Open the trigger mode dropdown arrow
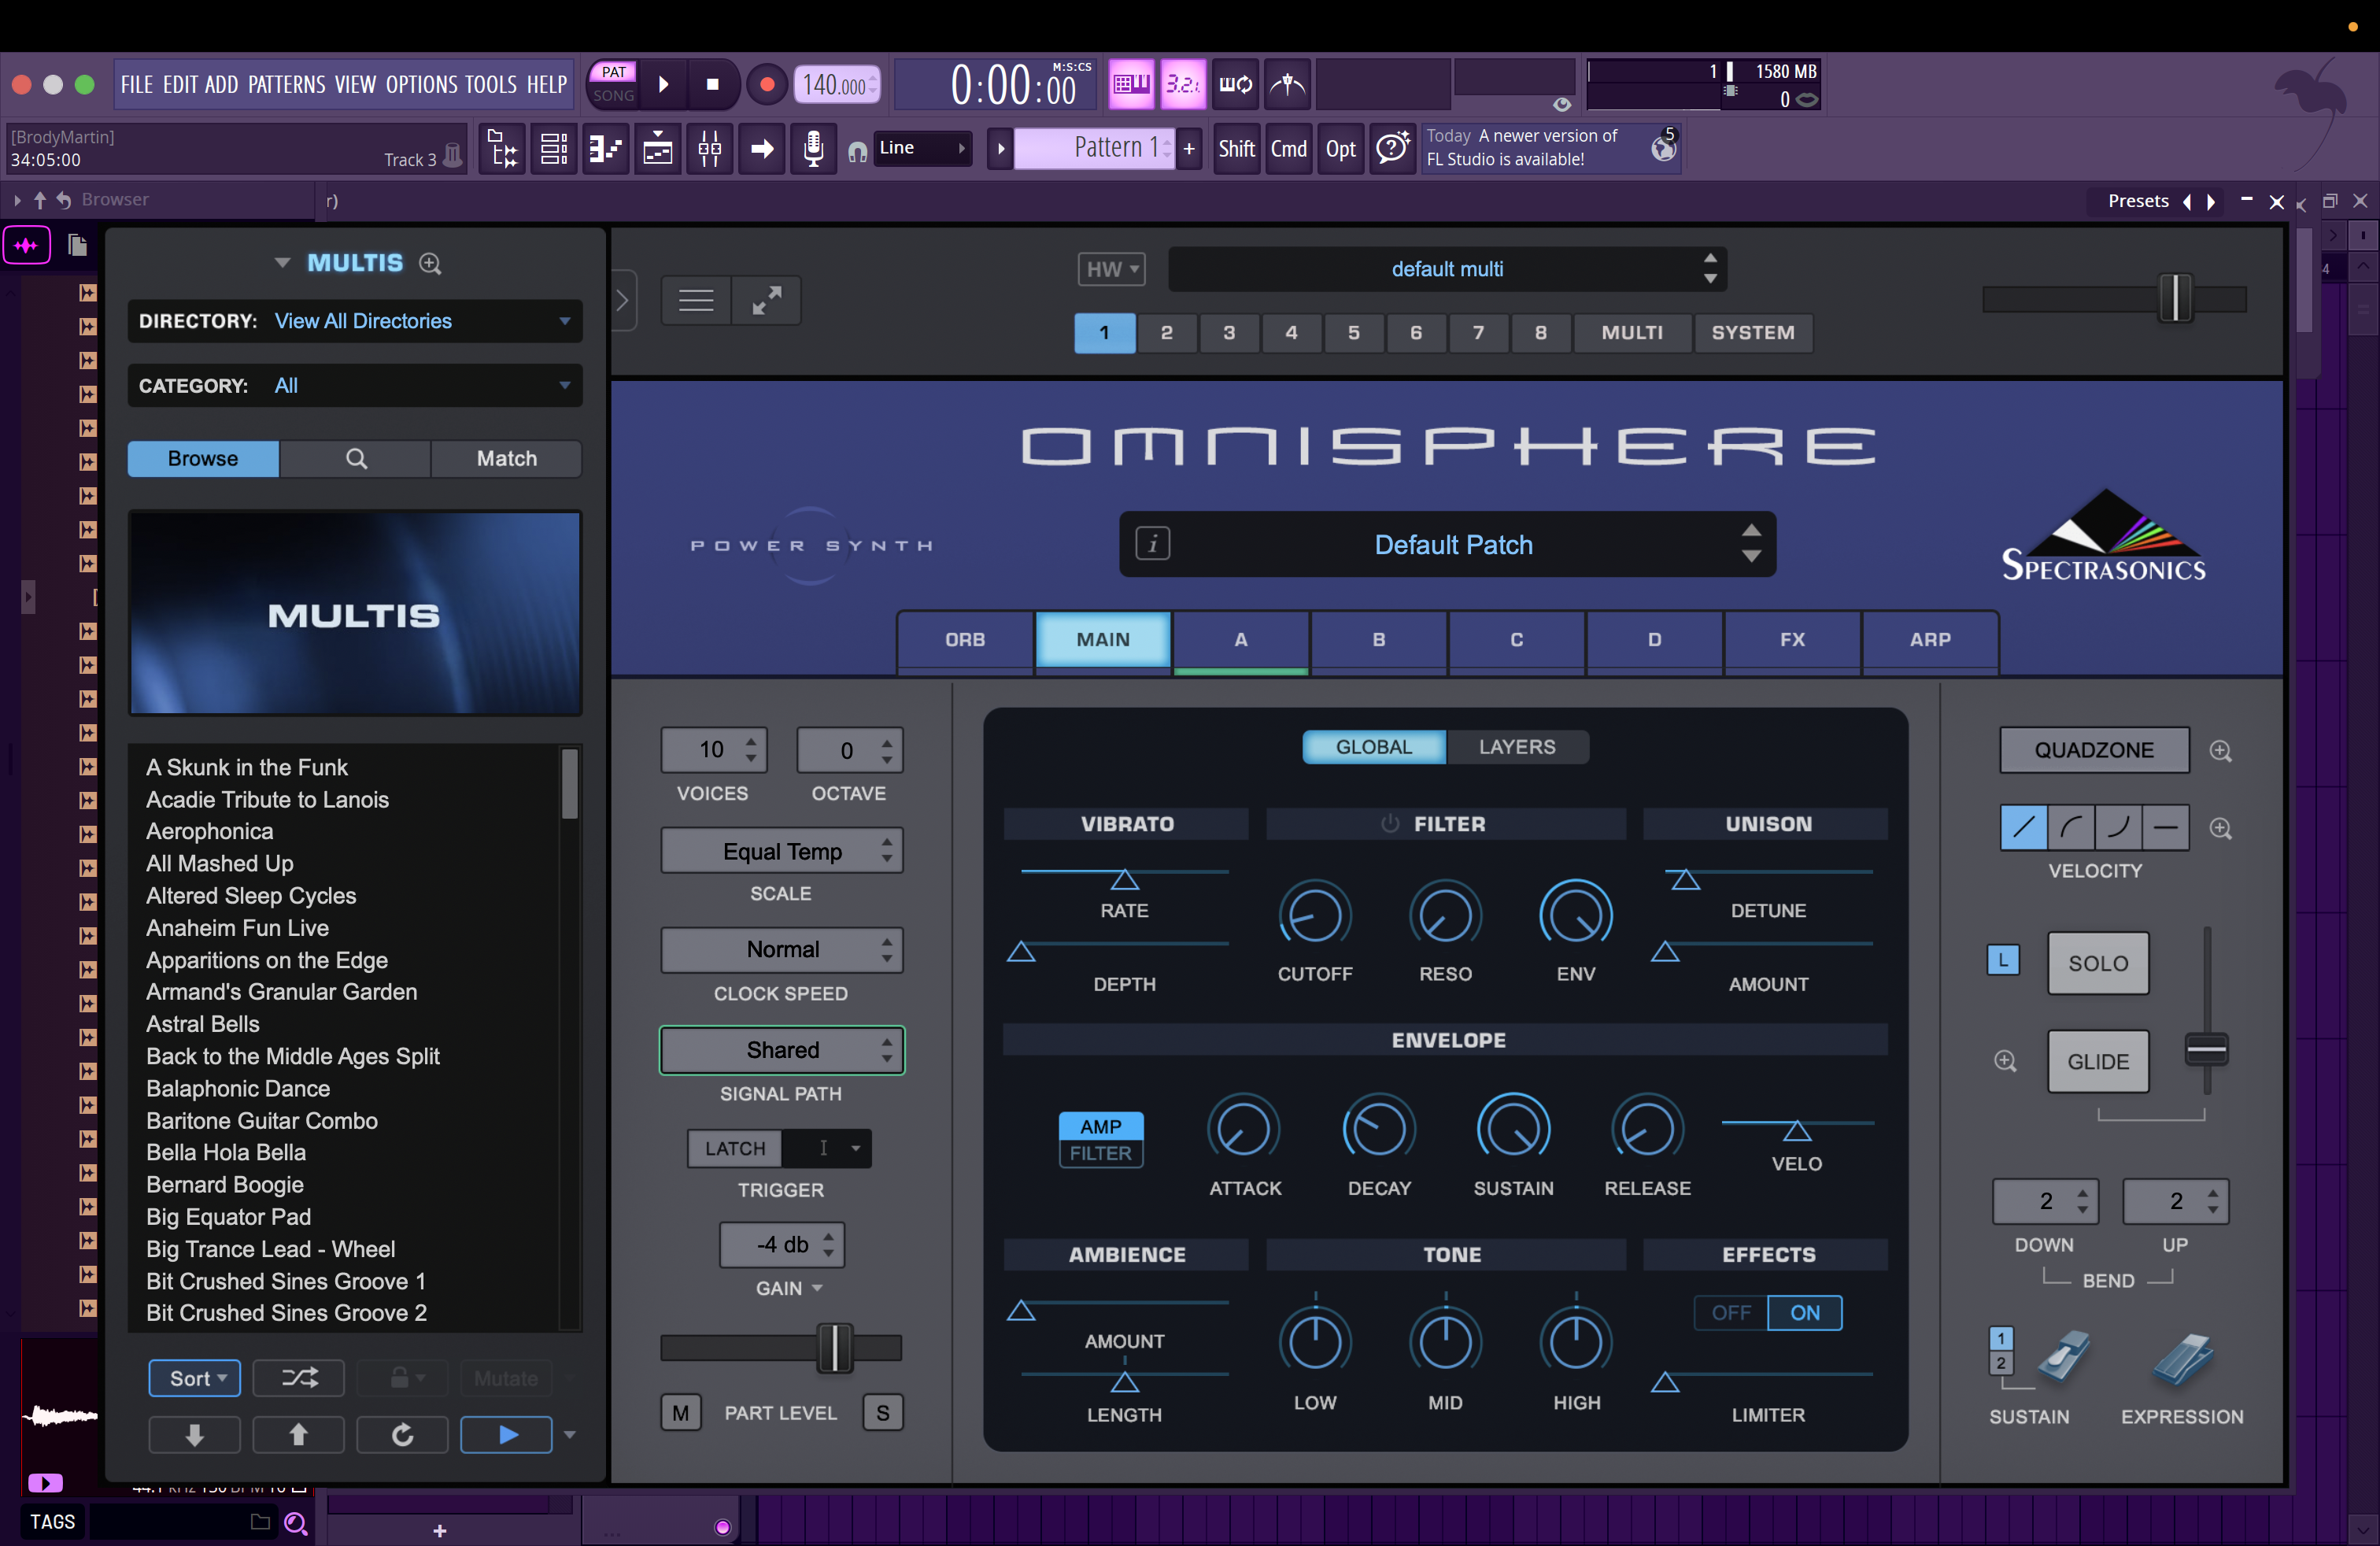The width and height of the screenshot is (2380, 1546). tap(856, 1148)
